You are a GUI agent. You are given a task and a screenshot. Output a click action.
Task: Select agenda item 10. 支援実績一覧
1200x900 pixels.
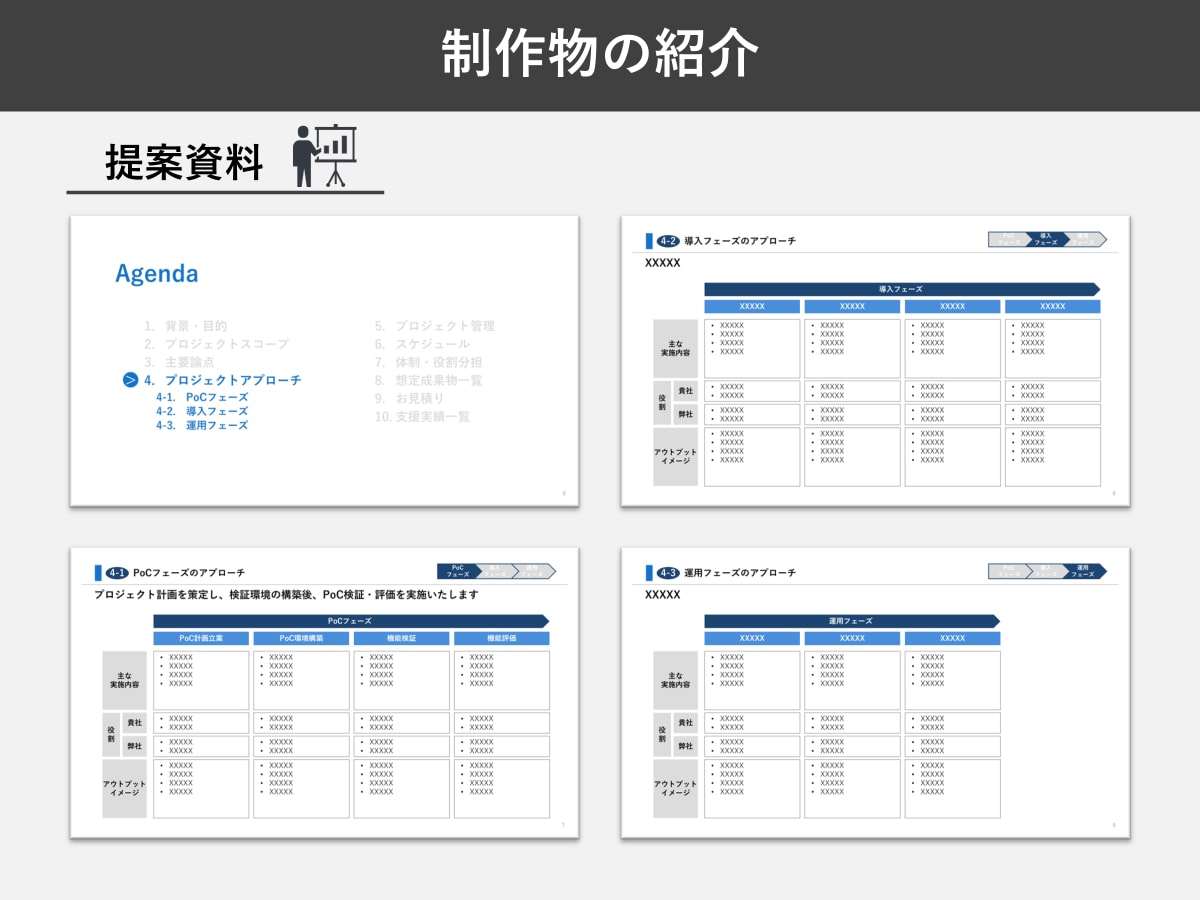422,416
